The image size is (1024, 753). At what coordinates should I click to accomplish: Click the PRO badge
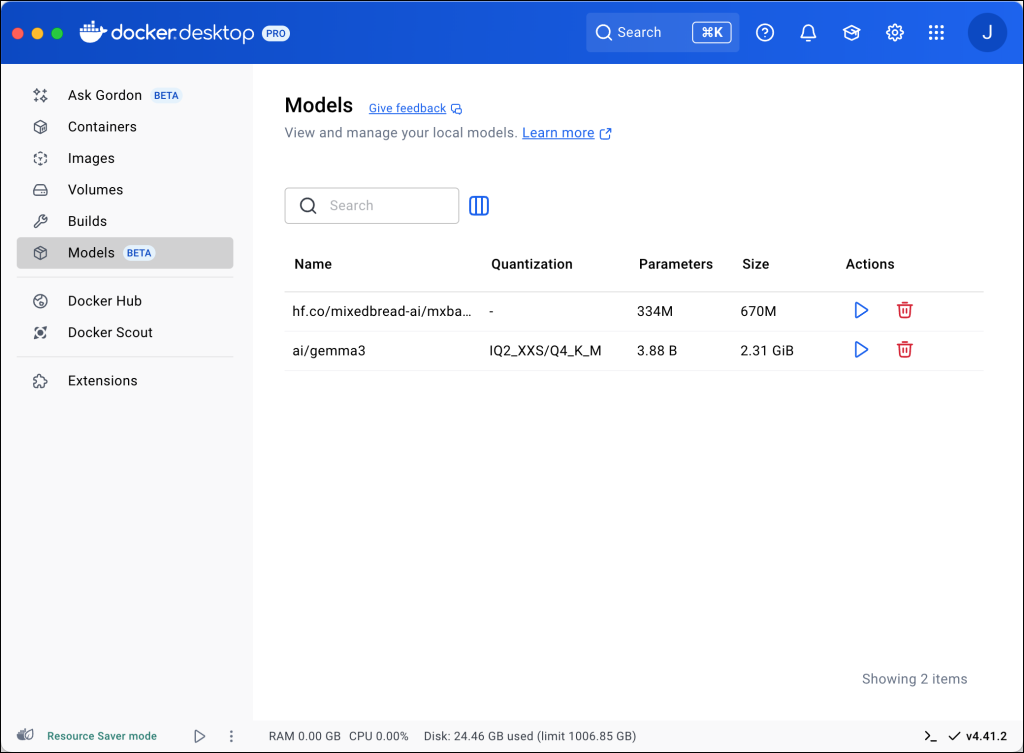pyautogui.click(x=276, y=33)
